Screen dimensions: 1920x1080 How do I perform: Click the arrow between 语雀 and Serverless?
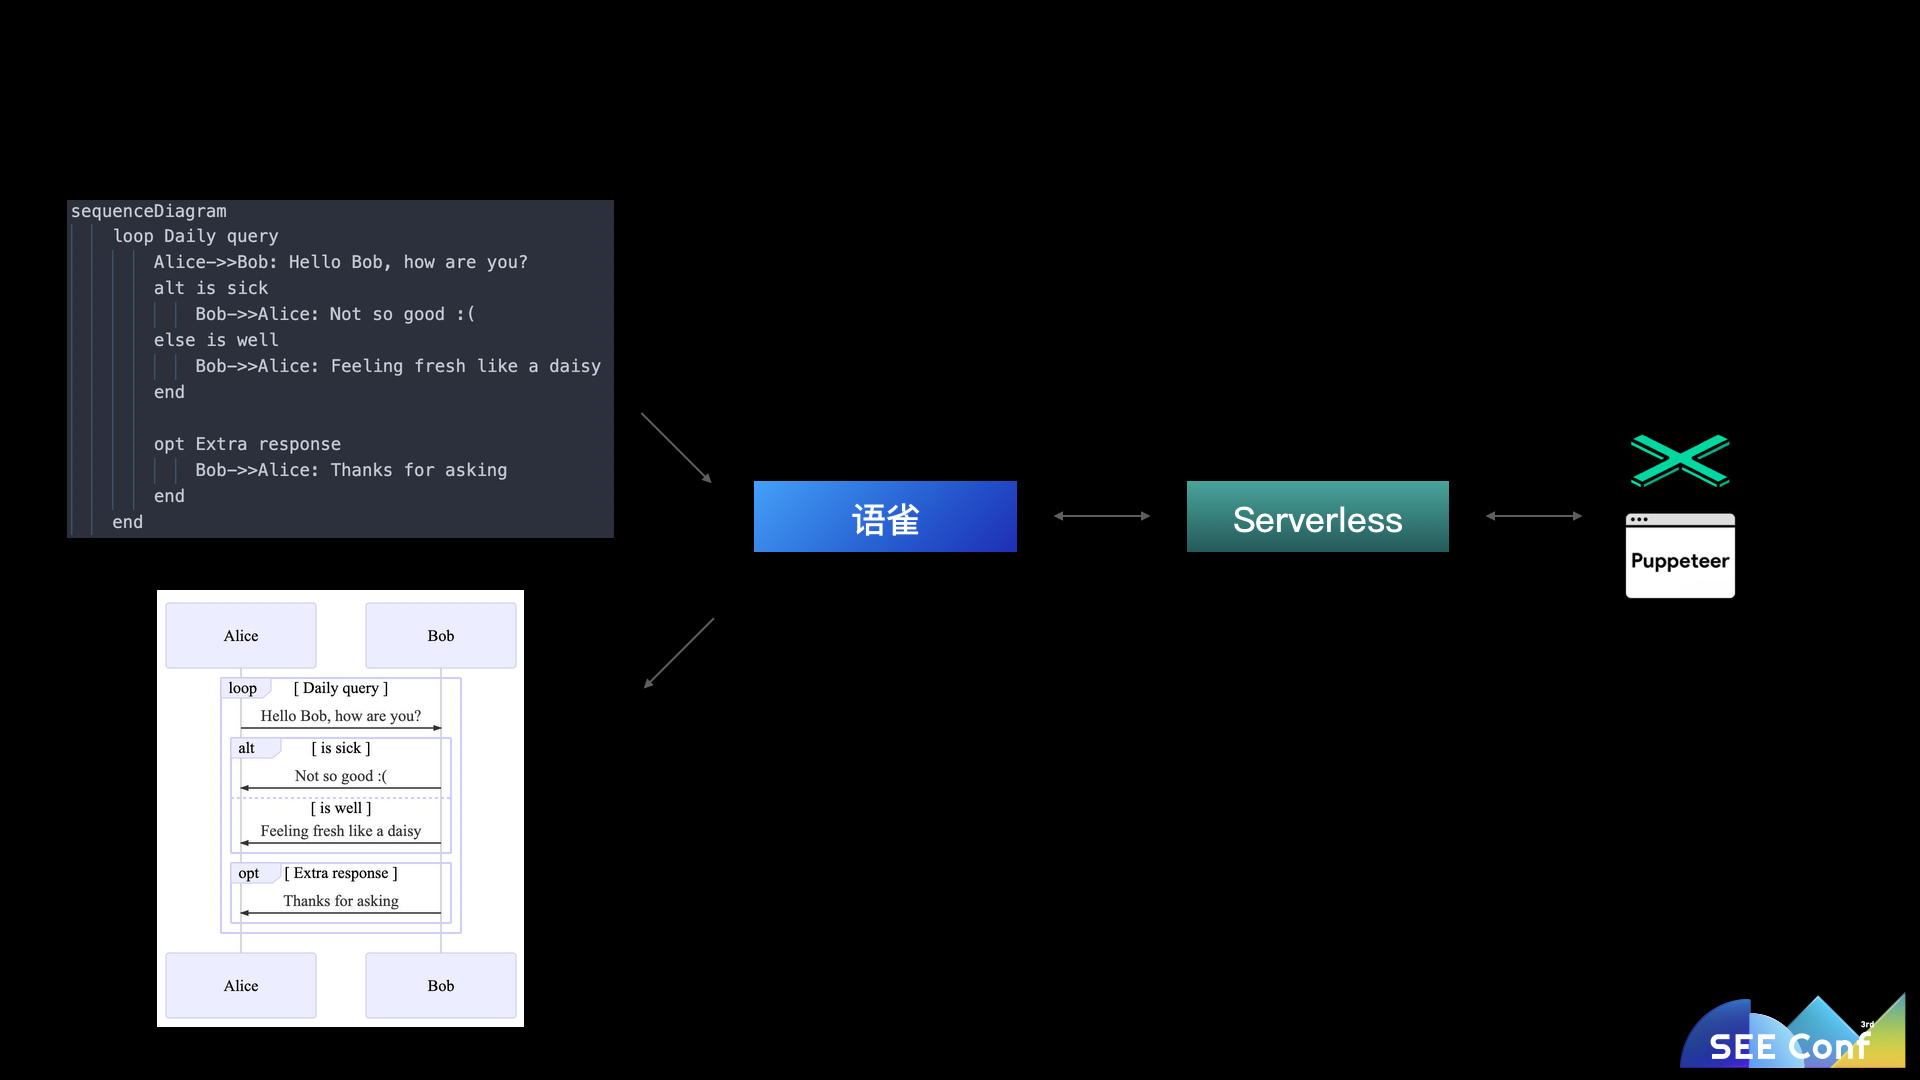coord(1101,516)
